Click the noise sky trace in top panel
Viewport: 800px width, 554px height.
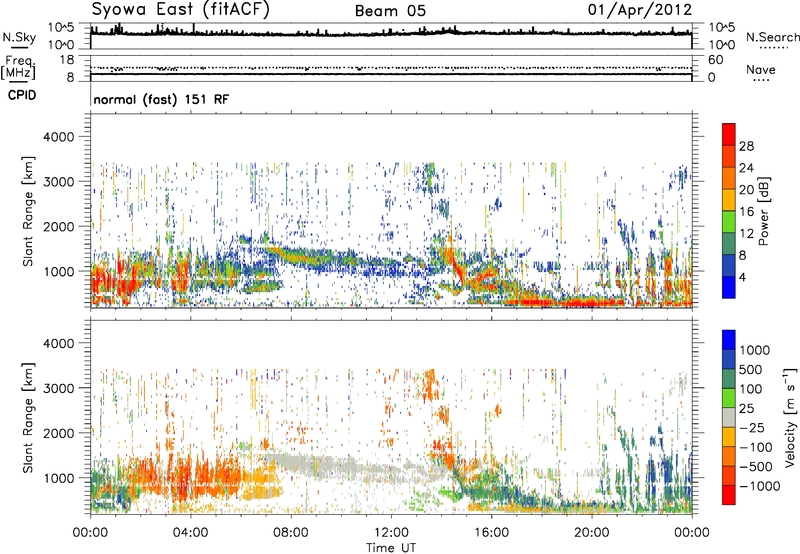pos(391,33)
